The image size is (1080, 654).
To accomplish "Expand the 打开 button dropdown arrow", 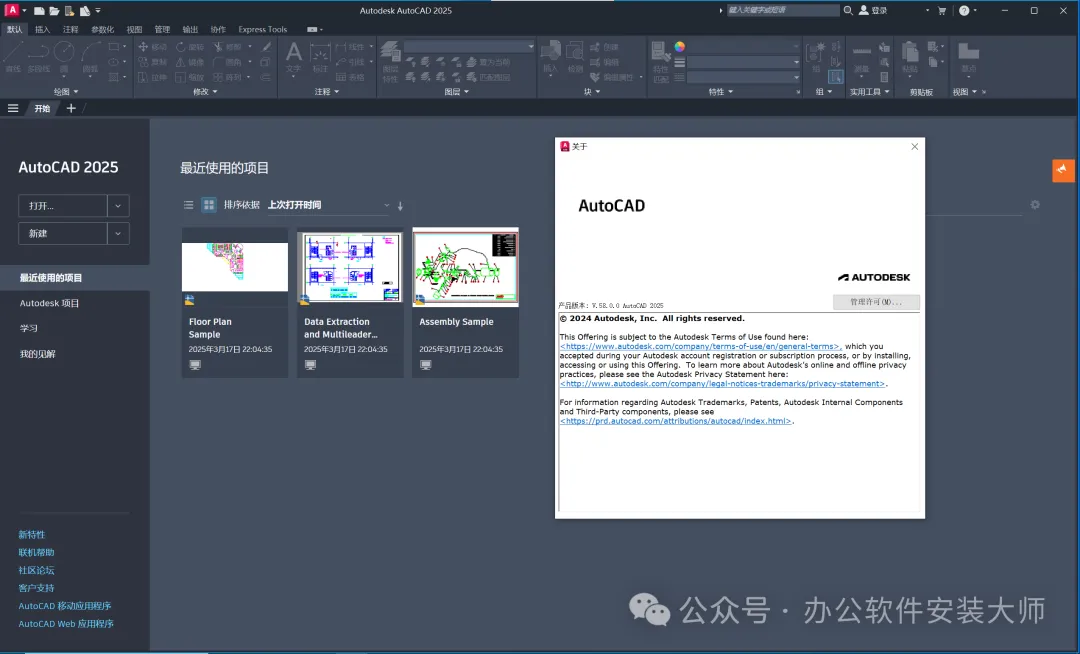I will pos(118,206).
